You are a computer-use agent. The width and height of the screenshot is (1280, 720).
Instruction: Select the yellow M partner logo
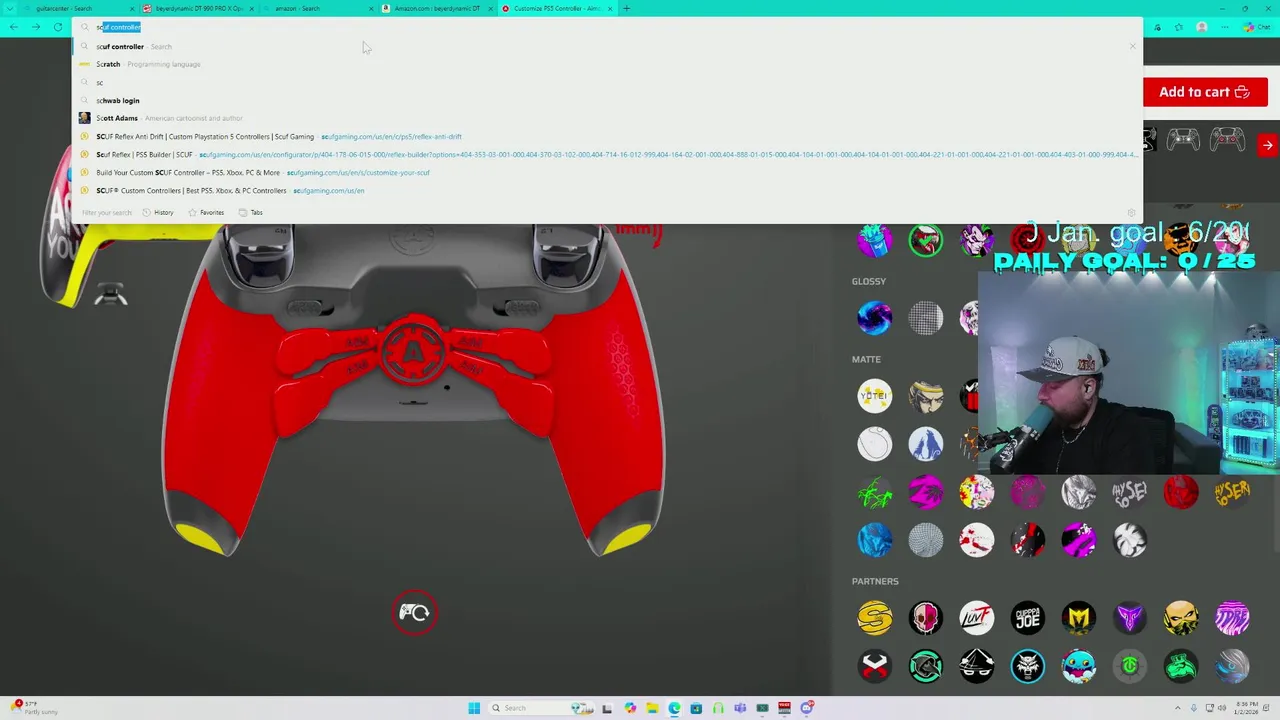click(1079, 618)
